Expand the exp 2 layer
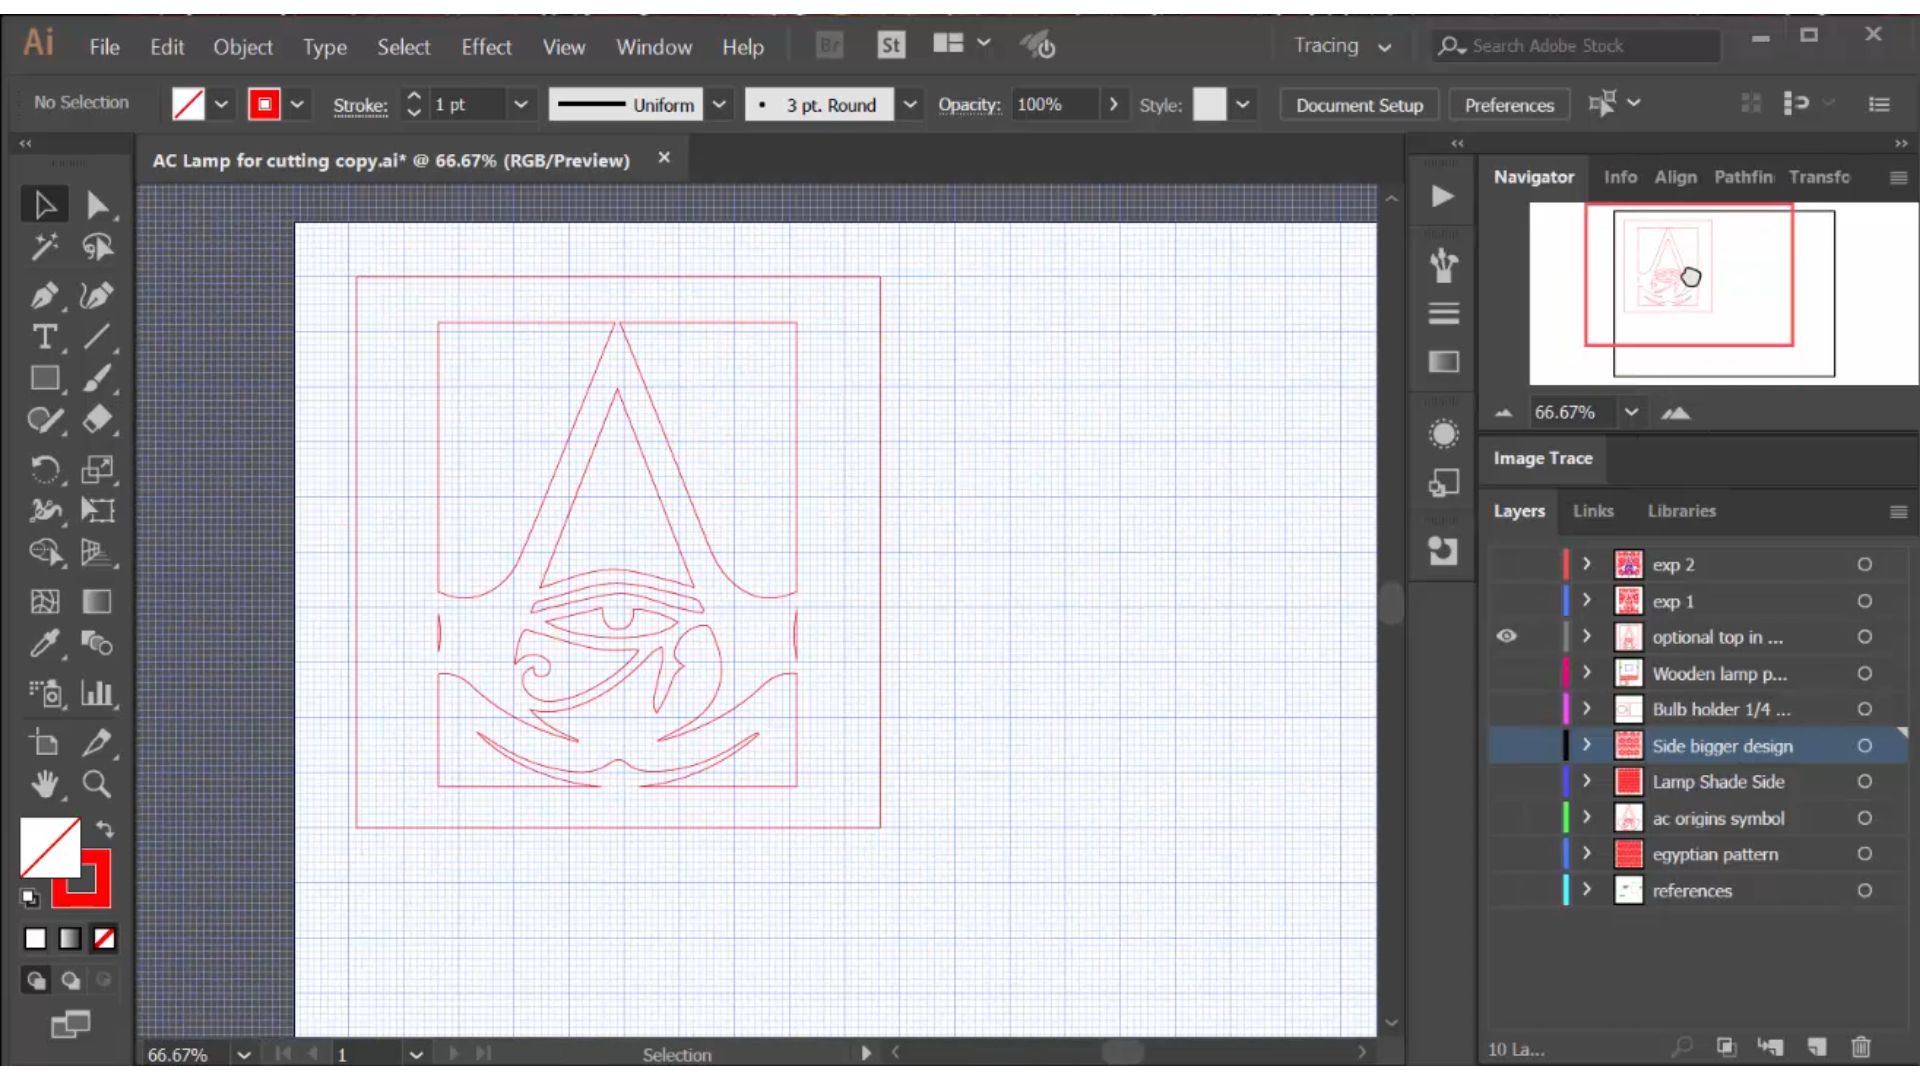Image resolution: width=1920 pixels, height=1080 pixels. coord(1586,564)
